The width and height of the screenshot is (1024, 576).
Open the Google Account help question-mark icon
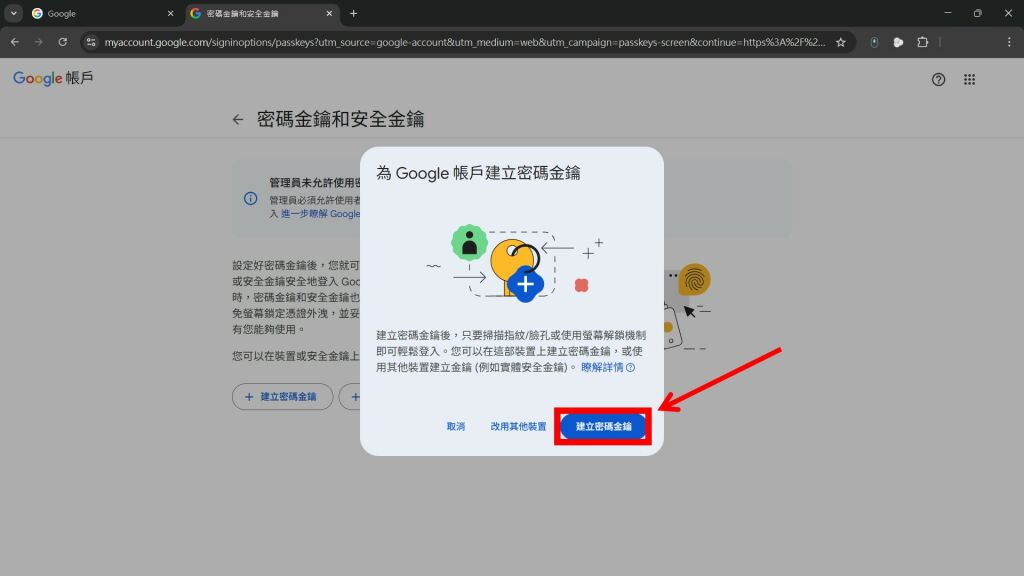[938, 80]
